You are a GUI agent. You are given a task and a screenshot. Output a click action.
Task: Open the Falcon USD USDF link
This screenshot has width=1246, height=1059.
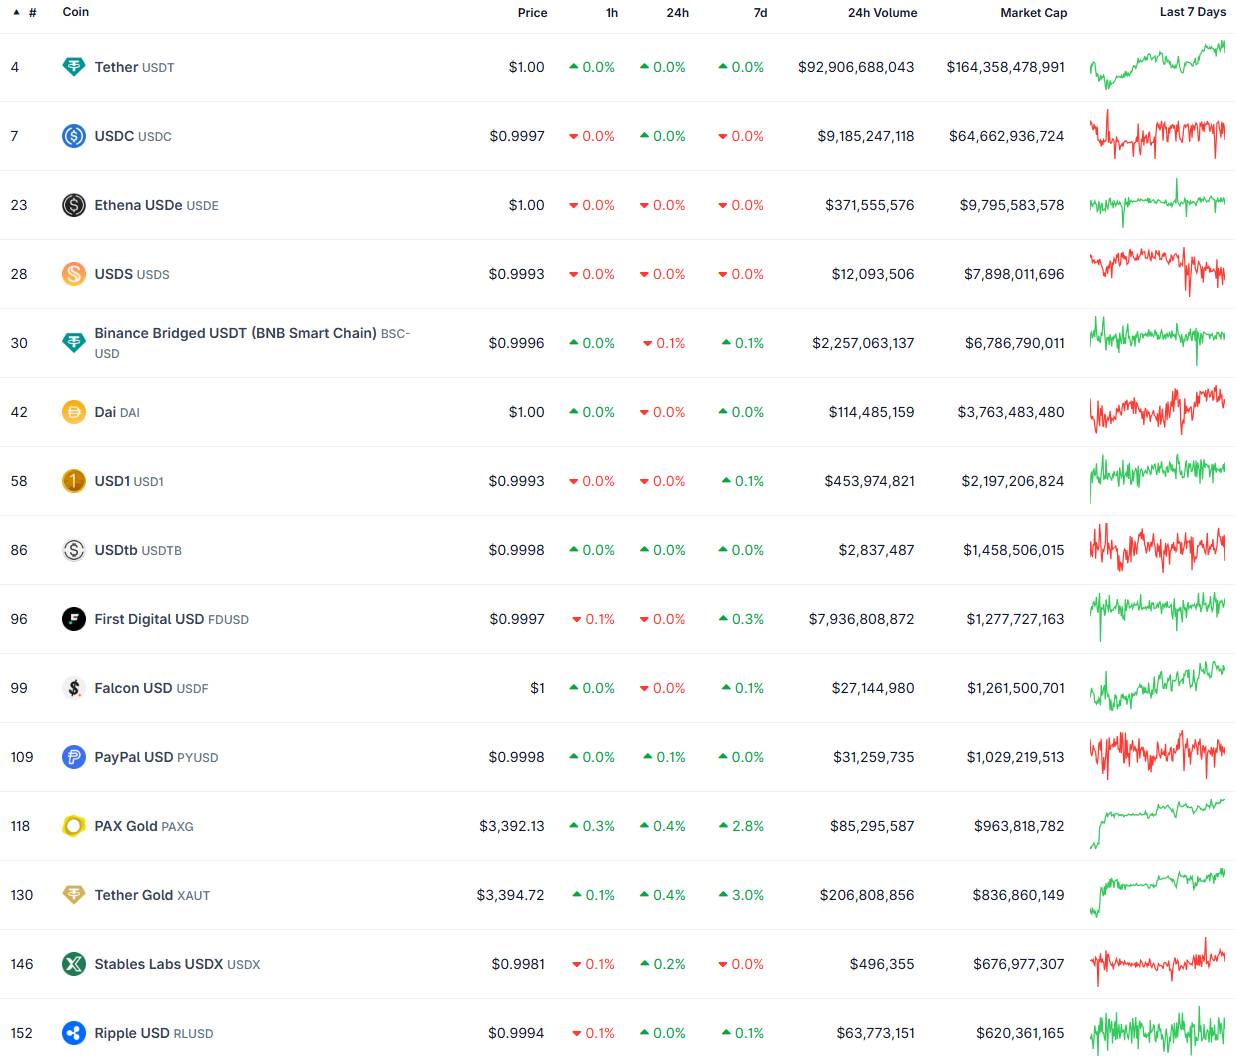pyautogui.click(x=152, y=688)
